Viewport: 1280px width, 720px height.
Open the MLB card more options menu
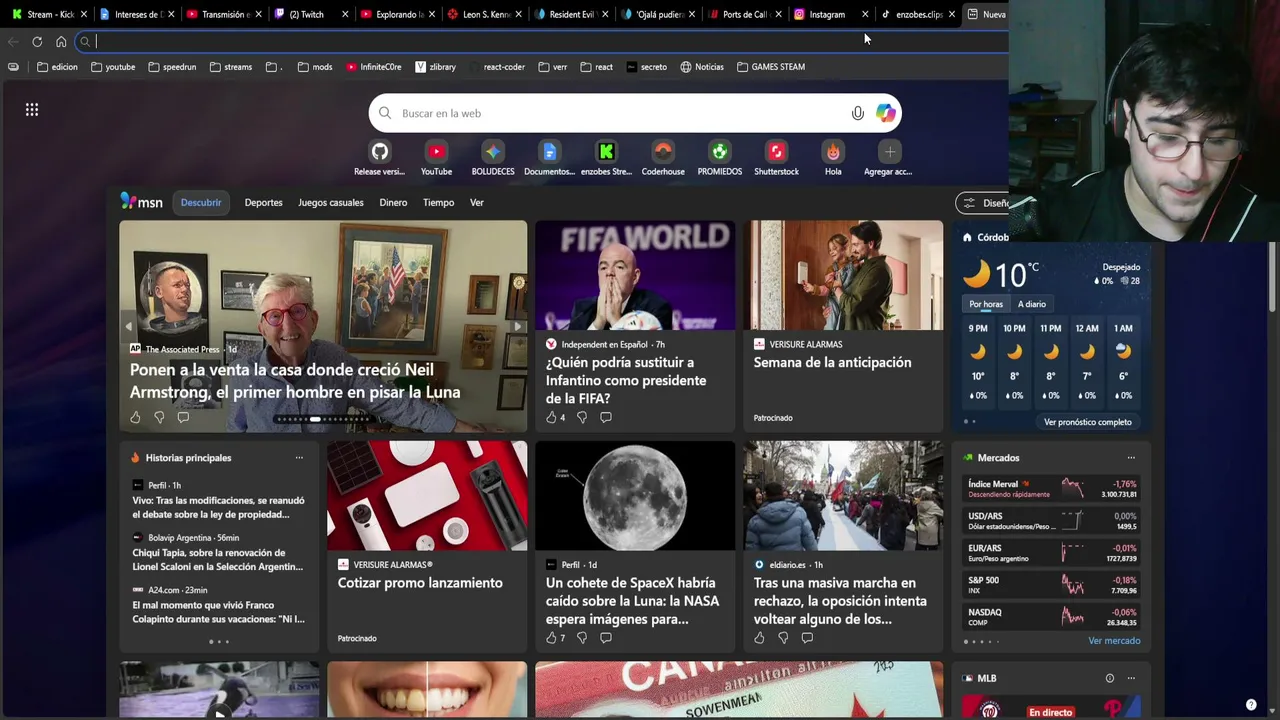tap(1131, 678)
